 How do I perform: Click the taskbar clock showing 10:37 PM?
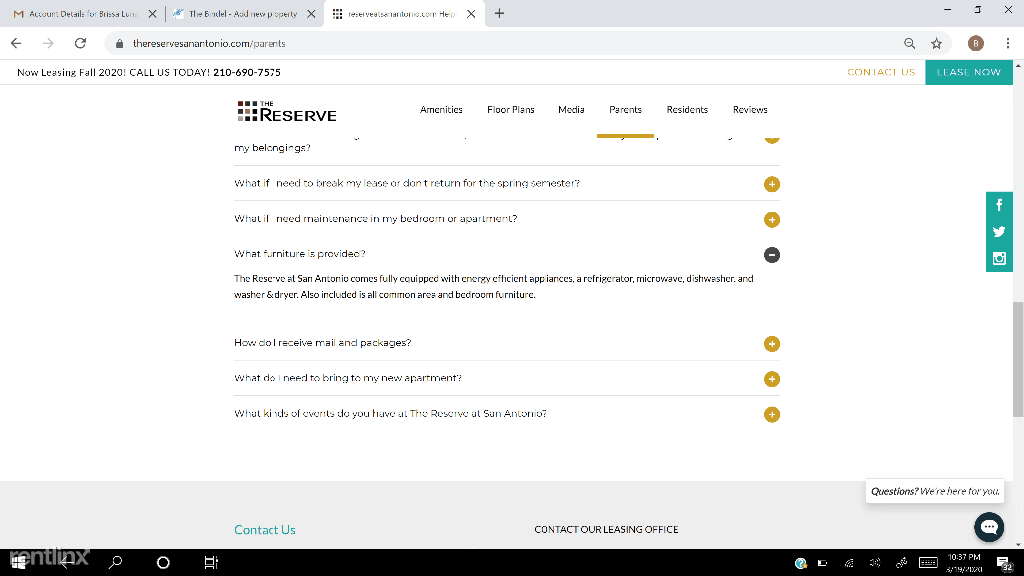(x=964, y=563)
